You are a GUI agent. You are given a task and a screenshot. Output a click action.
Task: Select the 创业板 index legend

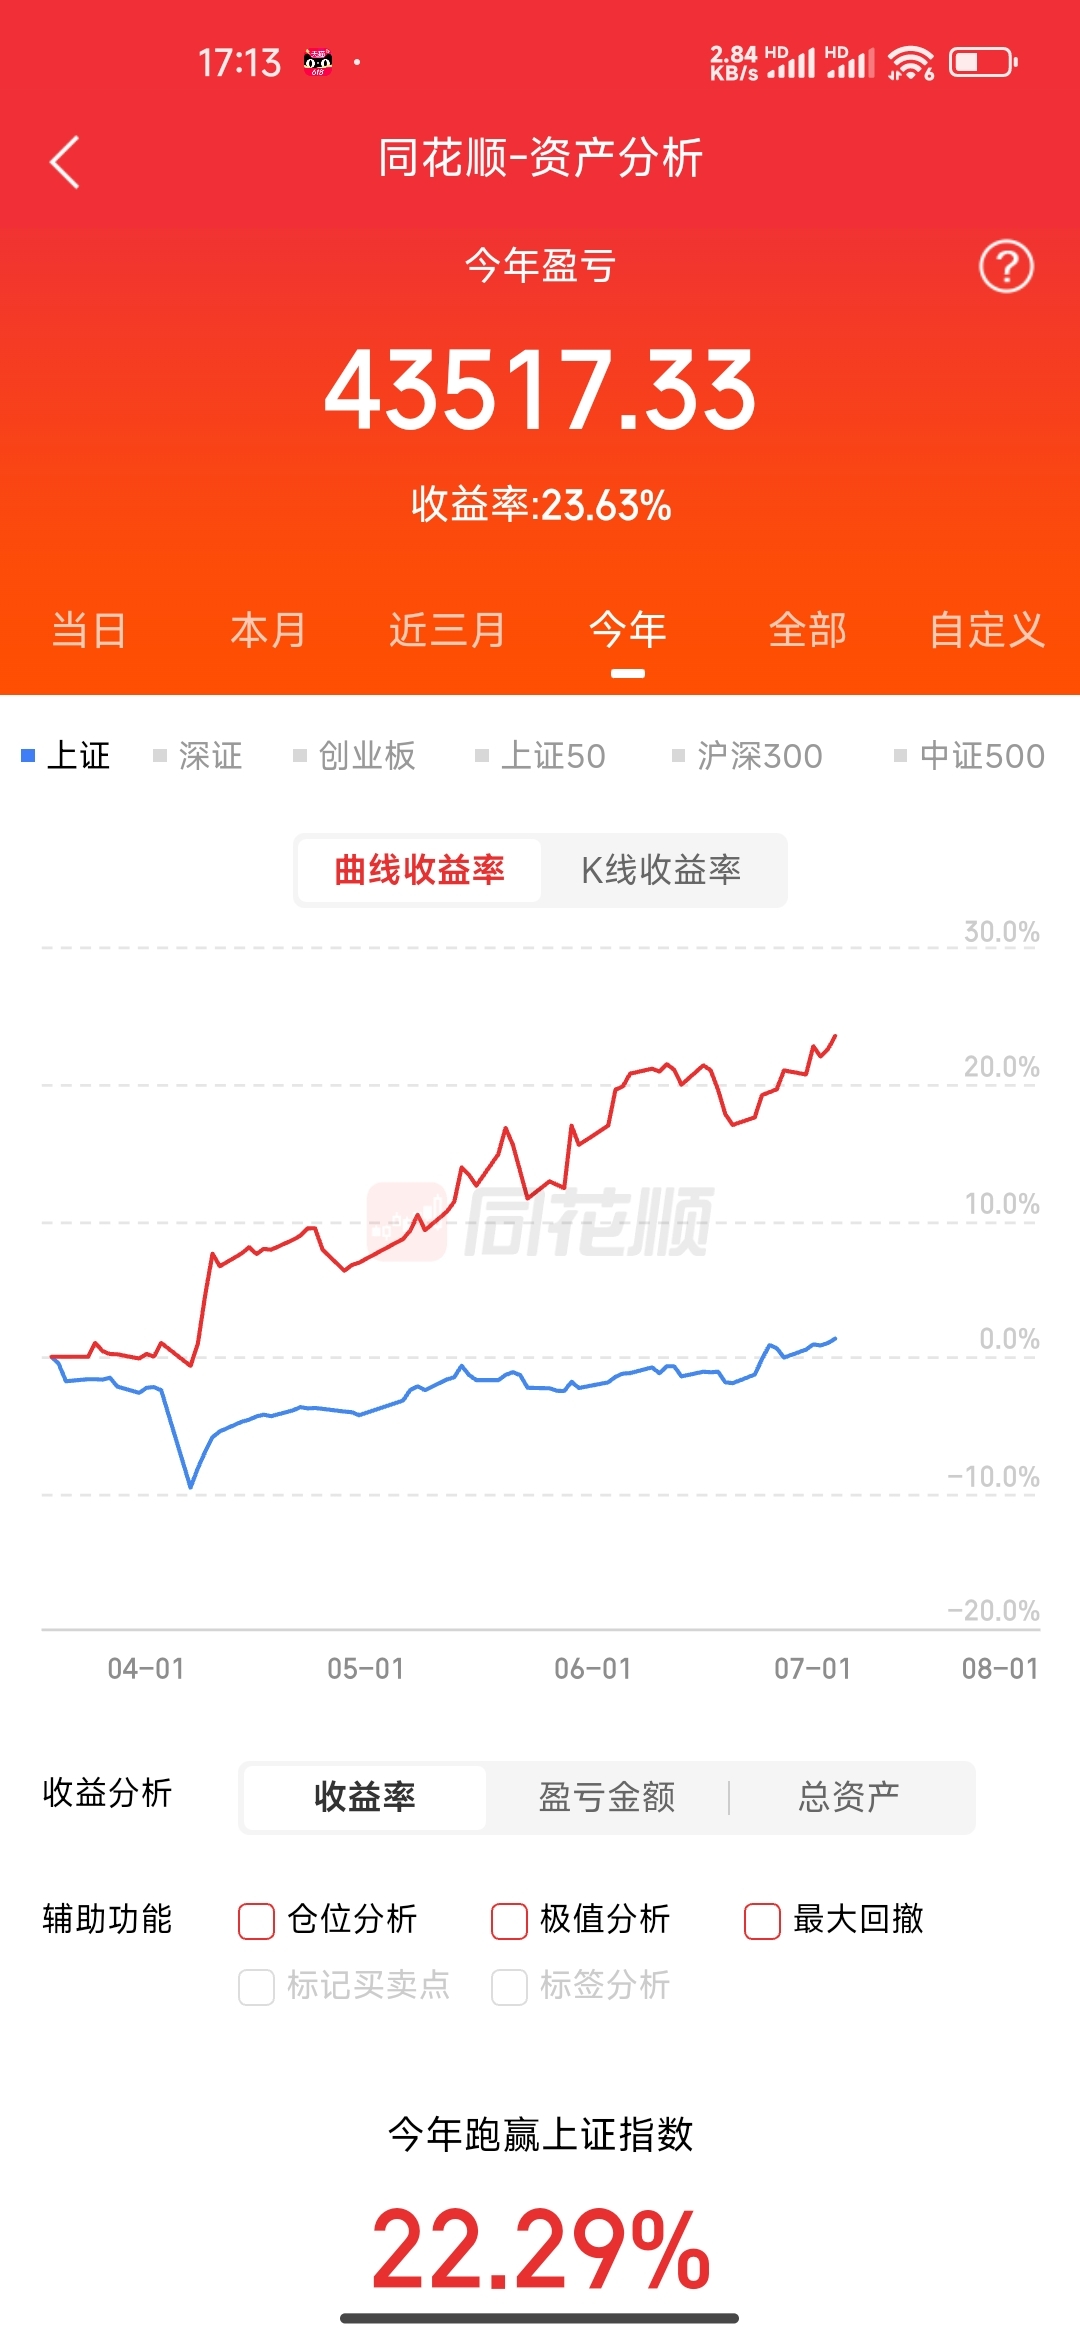(x=355, y=755)
